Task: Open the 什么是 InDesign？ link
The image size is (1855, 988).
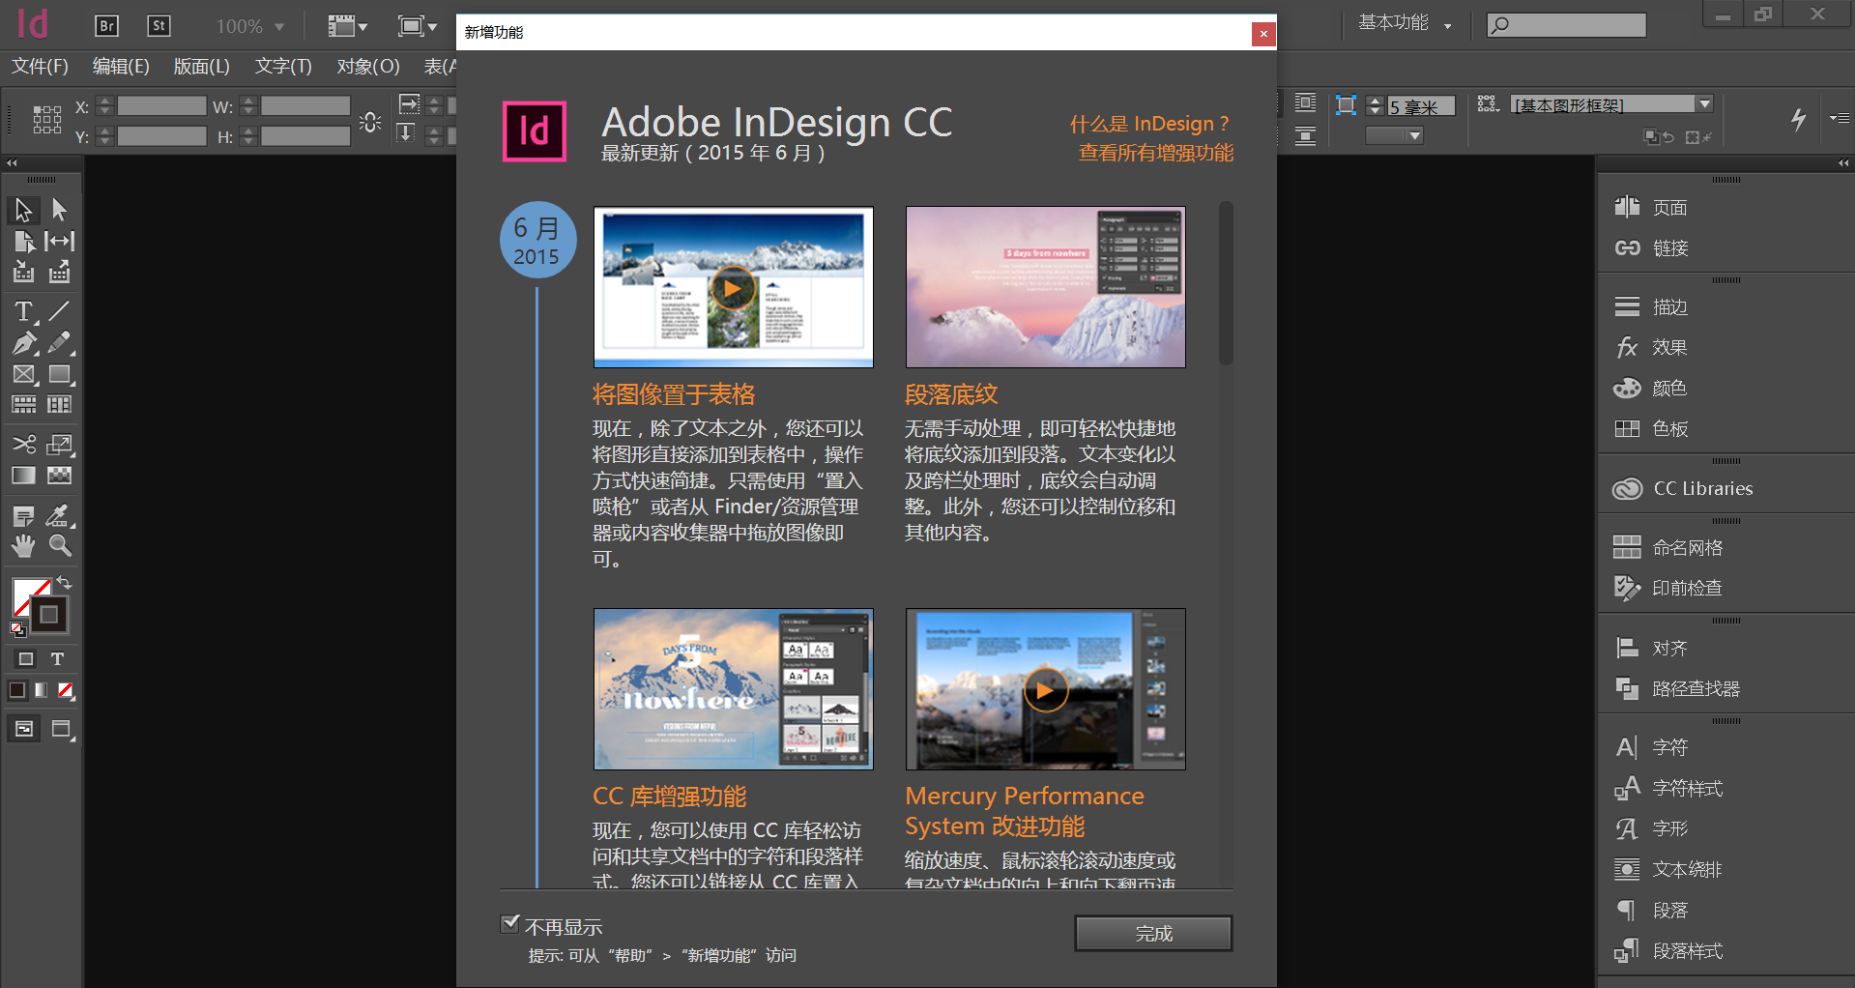Action: point(1150,124)
